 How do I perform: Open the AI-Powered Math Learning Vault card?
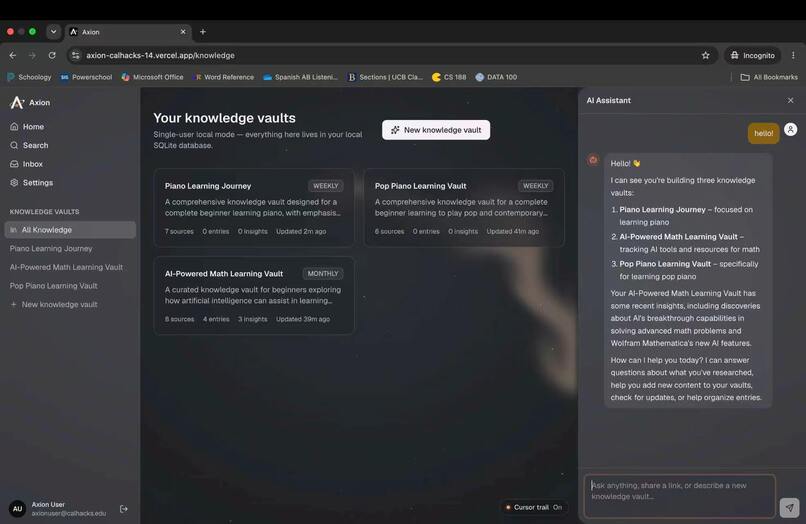(254, 296)
